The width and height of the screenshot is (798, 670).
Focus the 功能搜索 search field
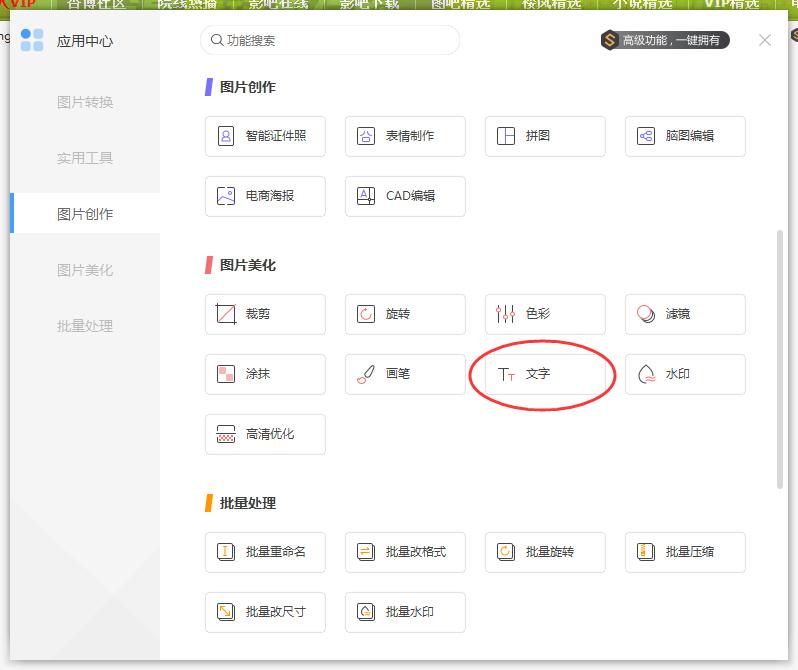[x=330, y=40]
